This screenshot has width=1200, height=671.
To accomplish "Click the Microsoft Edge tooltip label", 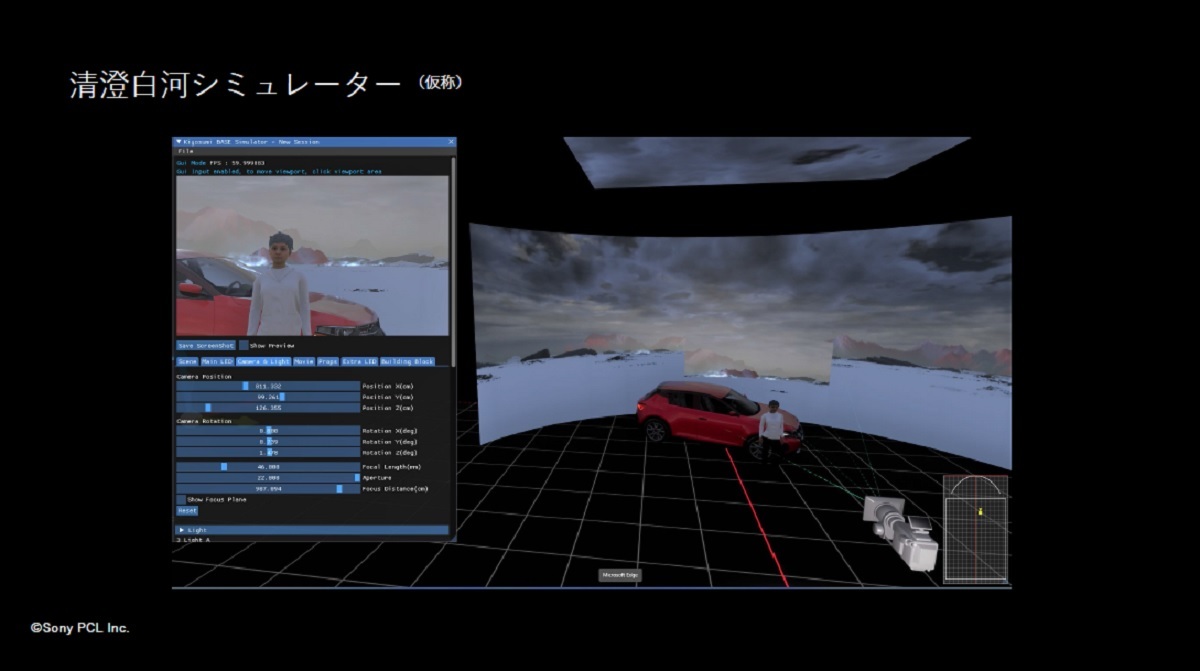I will click(620, 575).
